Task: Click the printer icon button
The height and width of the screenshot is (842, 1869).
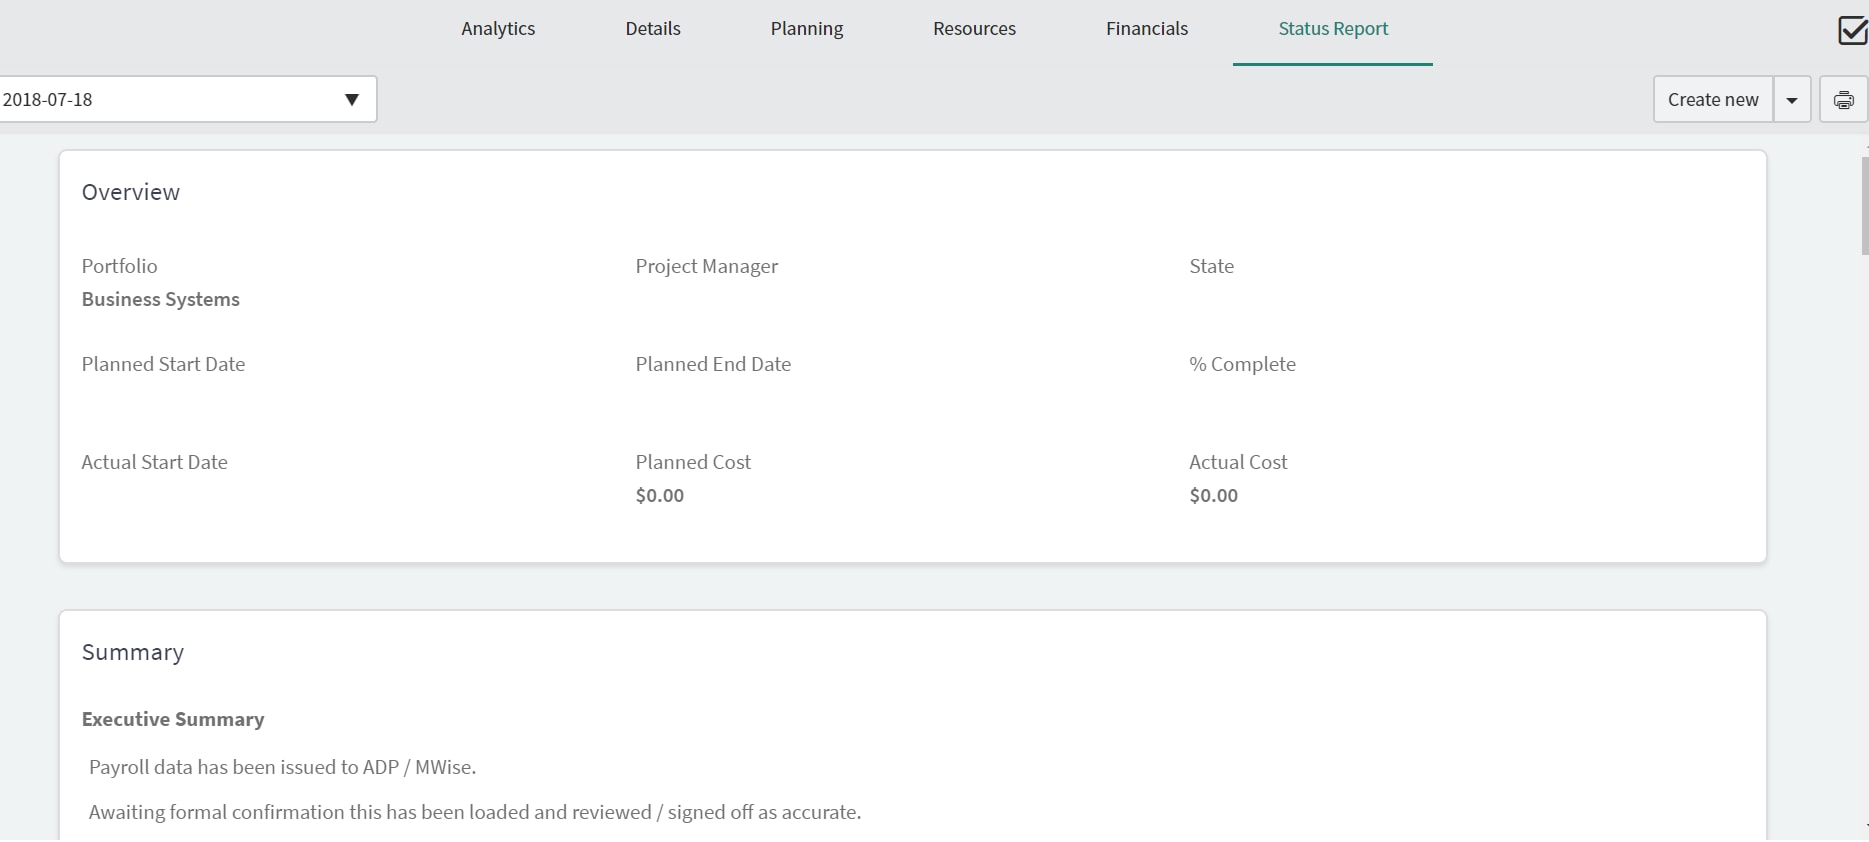Action: pos(1843,100)
